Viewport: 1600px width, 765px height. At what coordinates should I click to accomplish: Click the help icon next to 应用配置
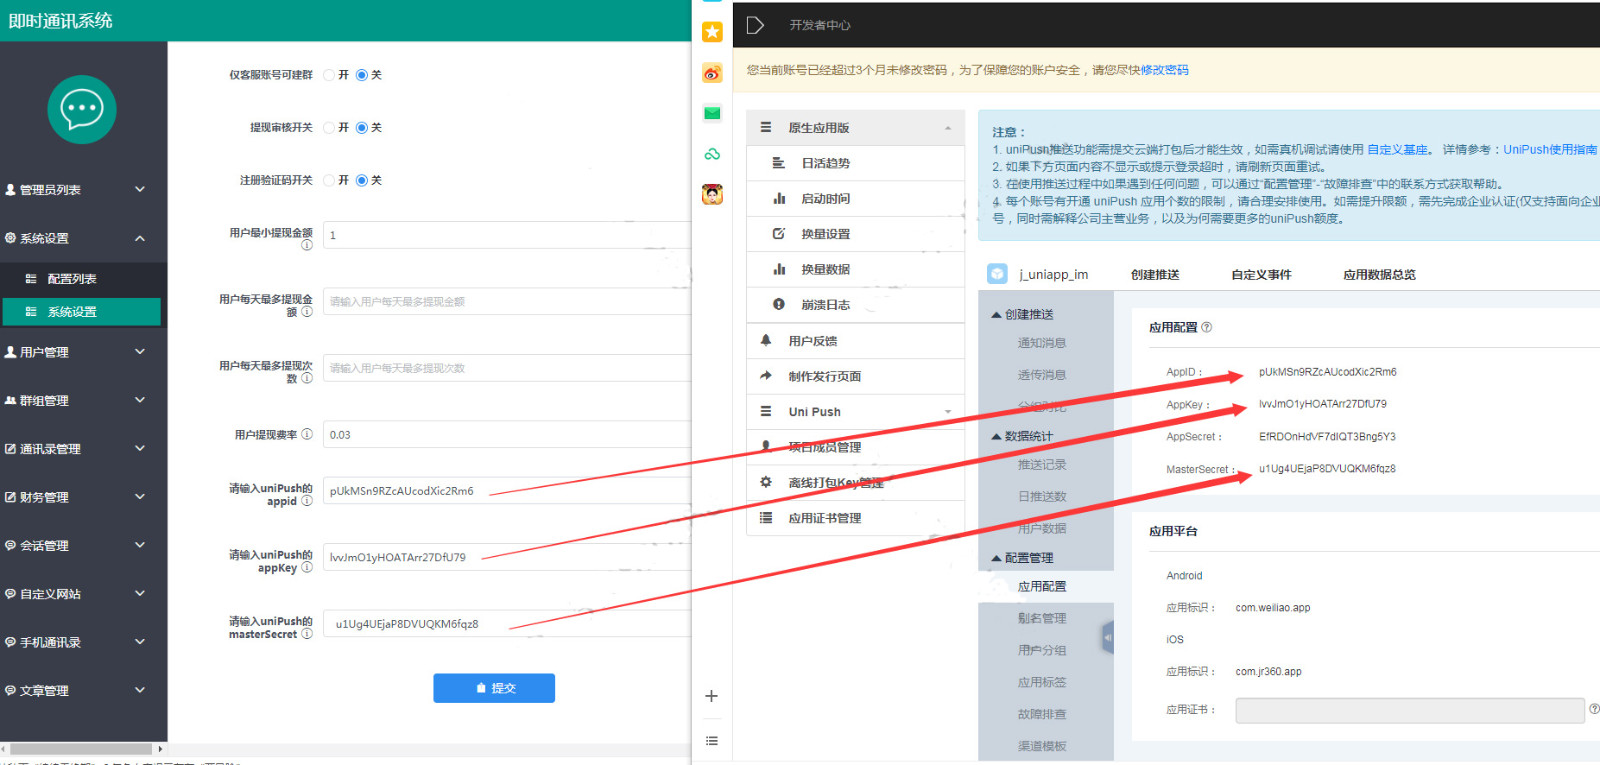pos(1206,327)
